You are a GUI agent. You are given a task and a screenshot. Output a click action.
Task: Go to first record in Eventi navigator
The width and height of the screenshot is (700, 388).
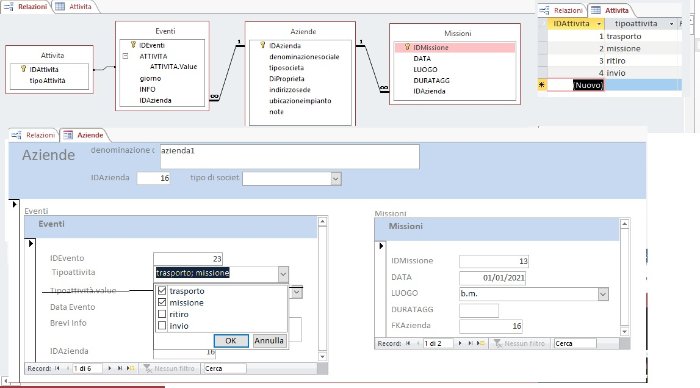point(58,368)
